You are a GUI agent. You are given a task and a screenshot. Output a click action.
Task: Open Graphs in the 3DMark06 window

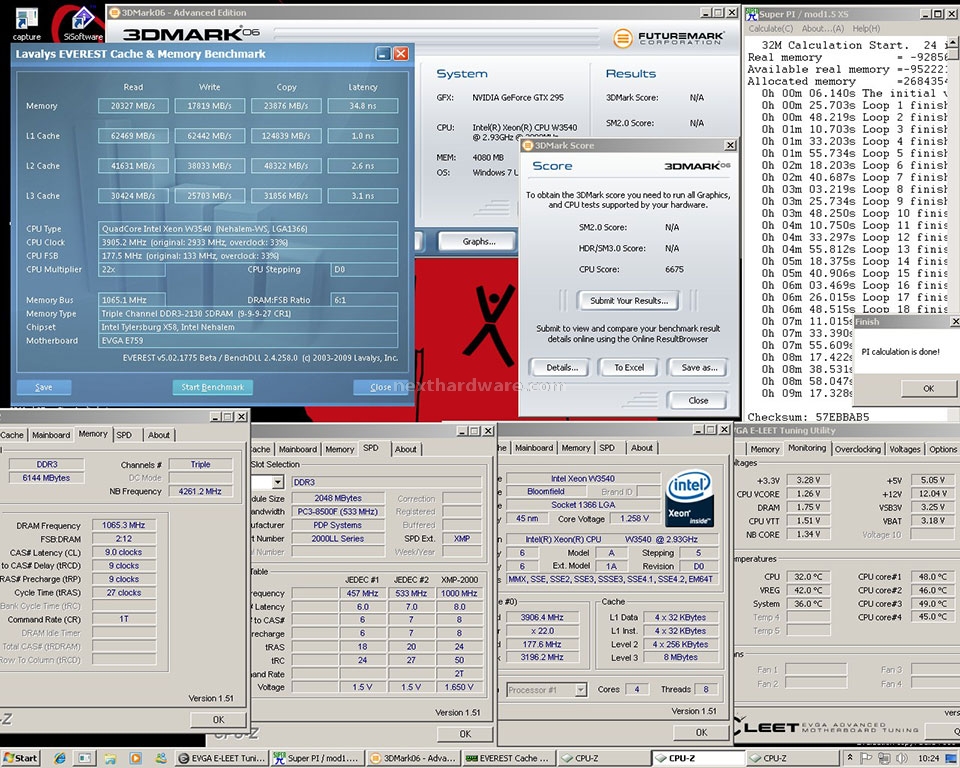[x=479, y=241]
